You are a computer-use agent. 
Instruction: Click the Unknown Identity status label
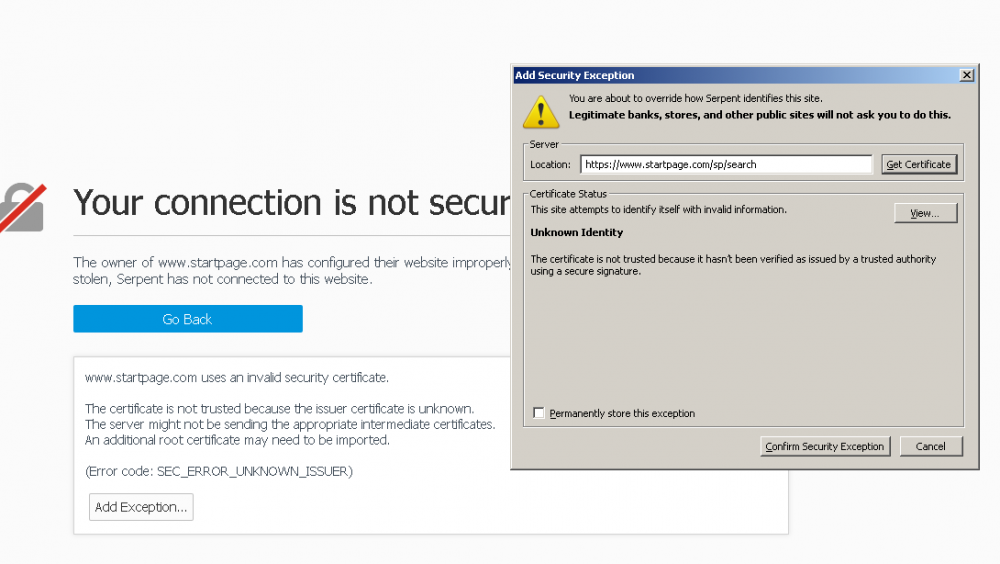[x=576, y=232]
